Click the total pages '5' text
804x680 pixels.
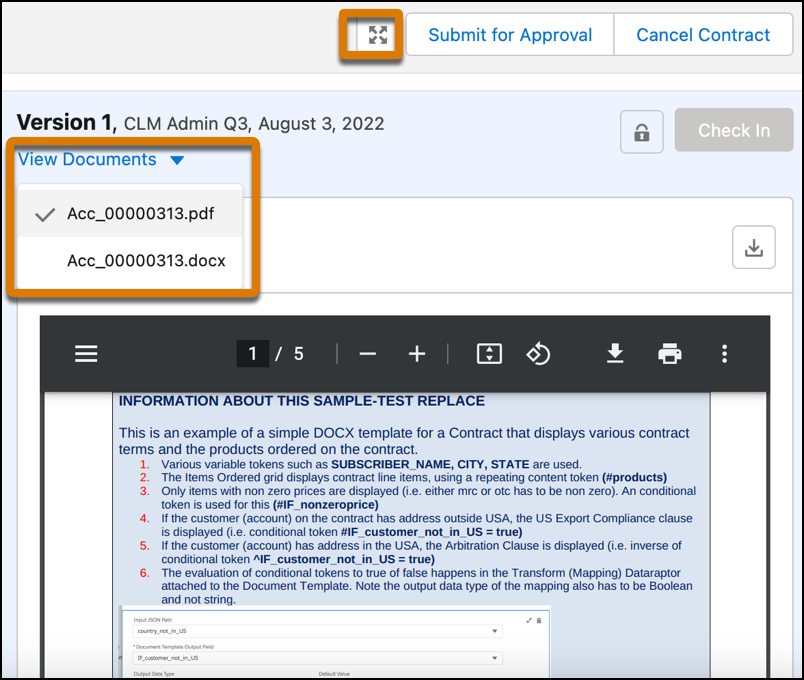click(298, 354)
